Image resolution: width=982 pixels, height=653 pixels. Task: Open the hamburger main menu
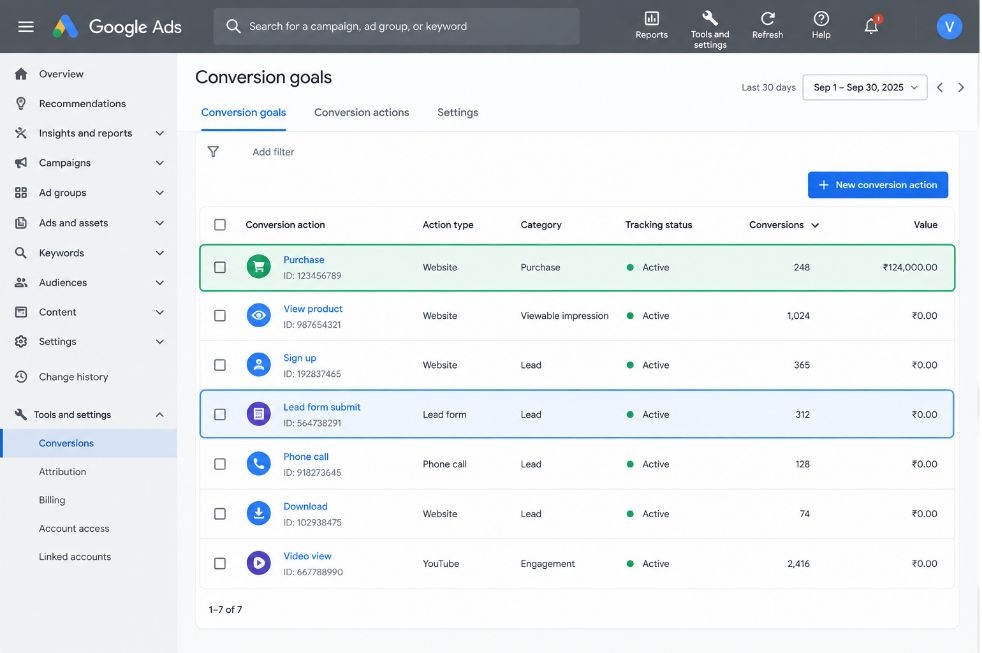(x=26, y=26)
